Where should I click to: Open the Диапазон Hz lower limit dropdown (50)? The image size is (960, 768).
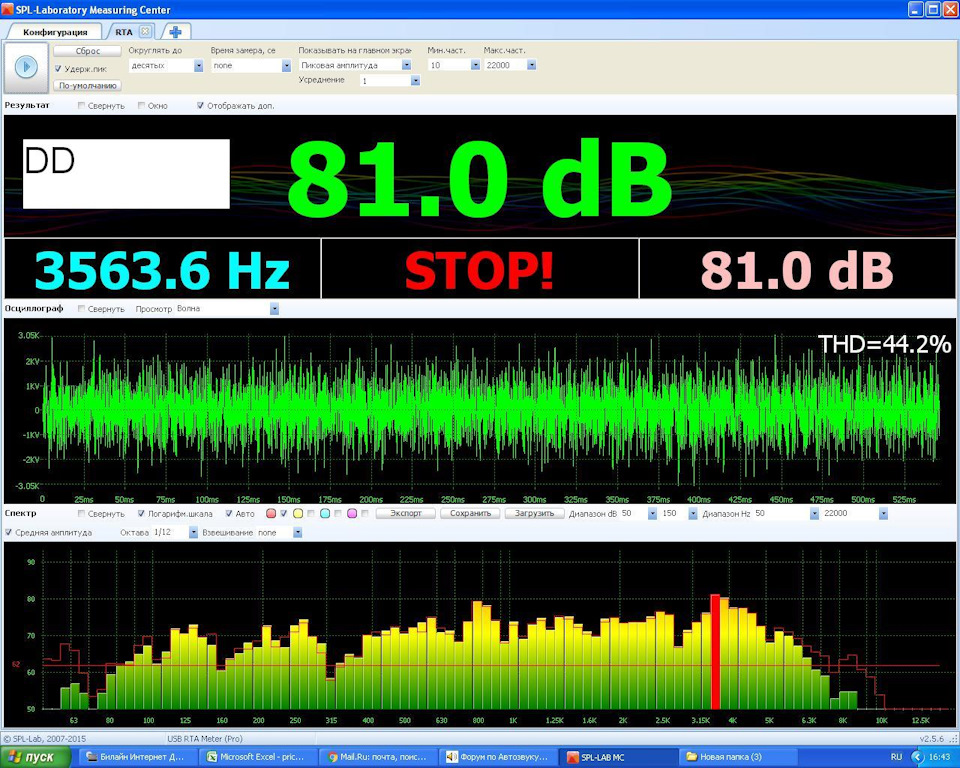(814, 514)
